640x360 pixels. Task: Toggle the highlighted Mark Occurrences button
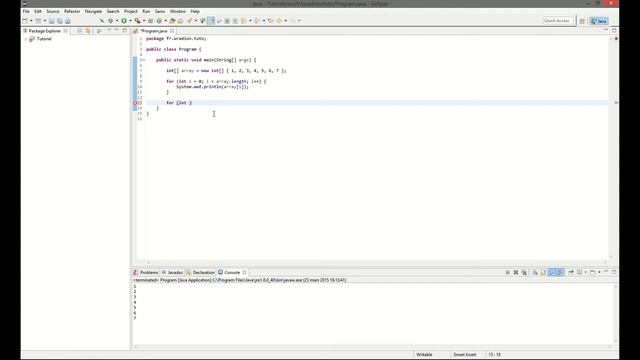point(211,20)
